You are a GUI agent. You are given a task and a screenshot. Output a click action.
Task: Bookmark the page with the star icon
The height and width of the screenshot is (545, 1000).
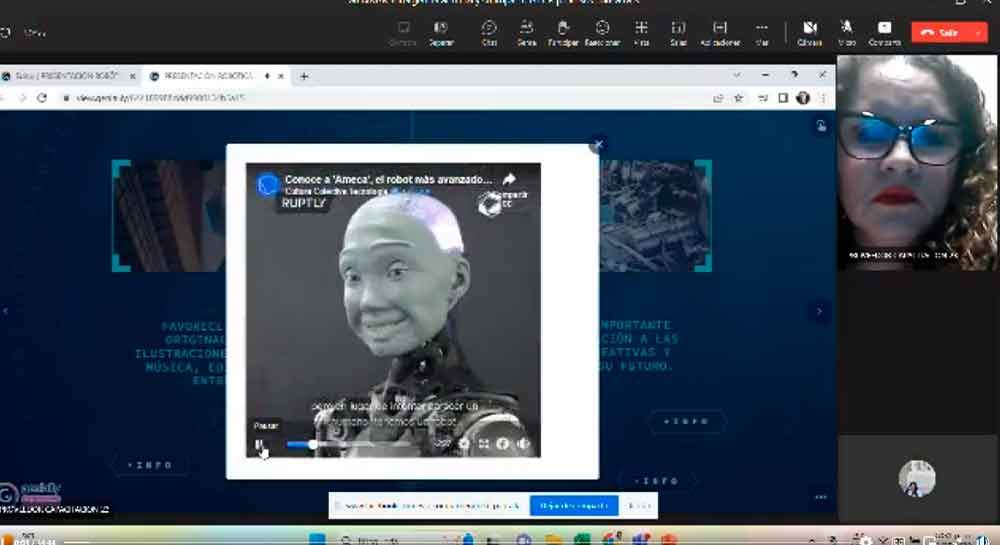pos(739,98)
